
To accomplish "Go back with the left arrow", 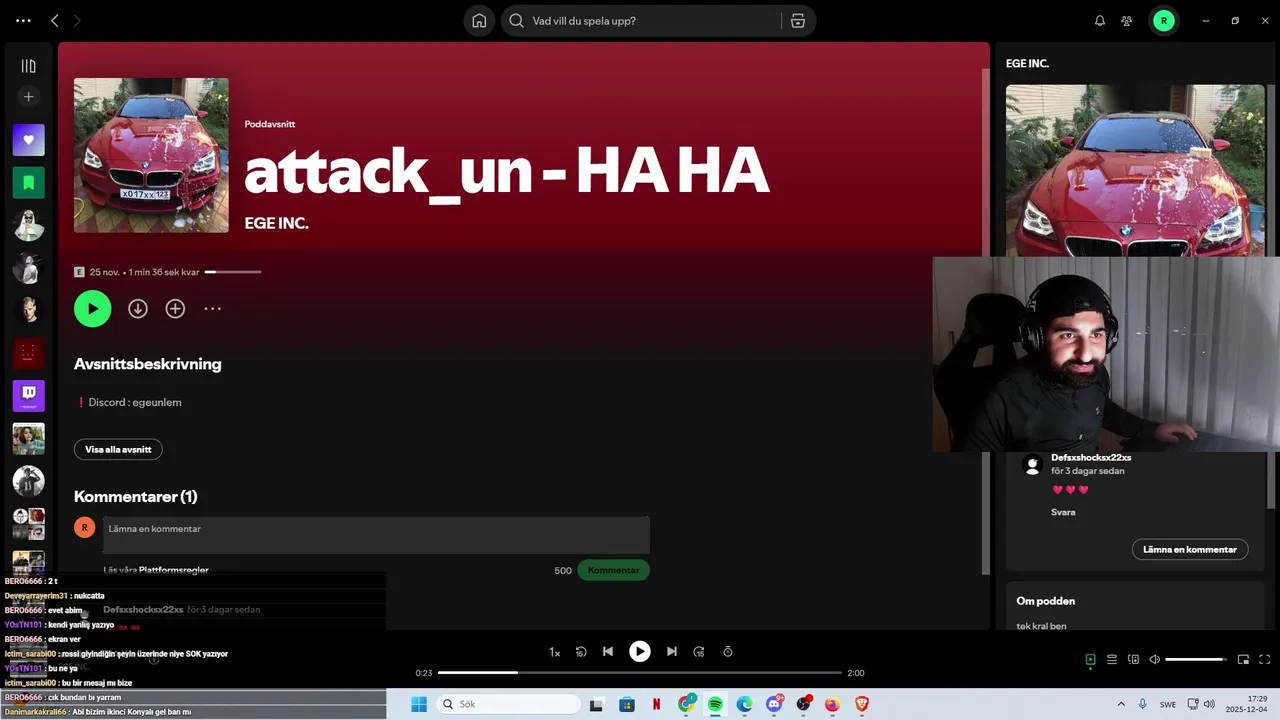I will pos(55,21).
